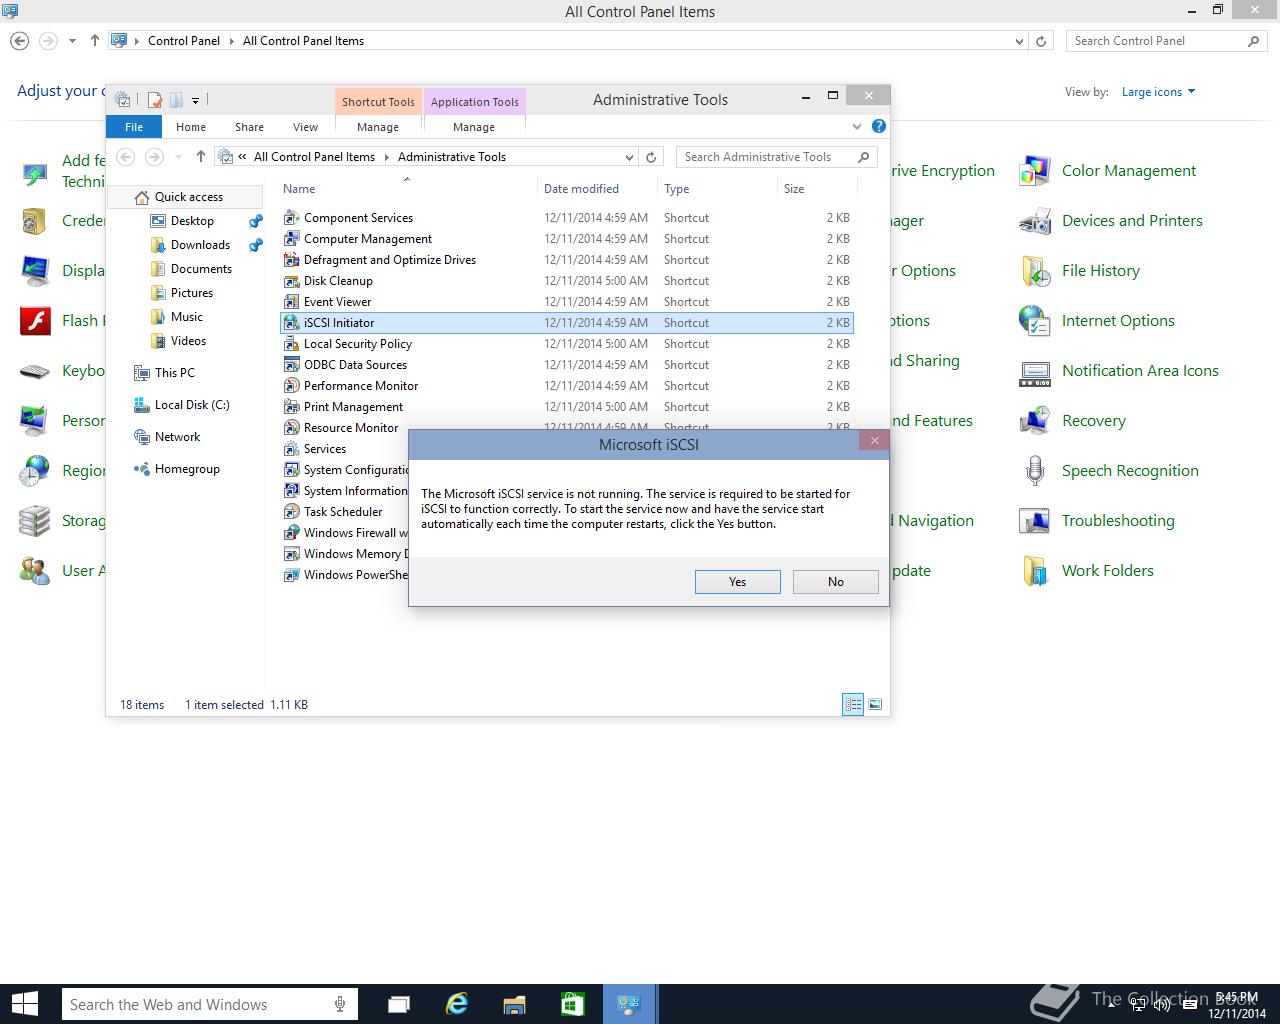The width and height of the screenshot is (1280, 1024).
Task: Open the Home ribbon tab
Action: pos(191,127)
